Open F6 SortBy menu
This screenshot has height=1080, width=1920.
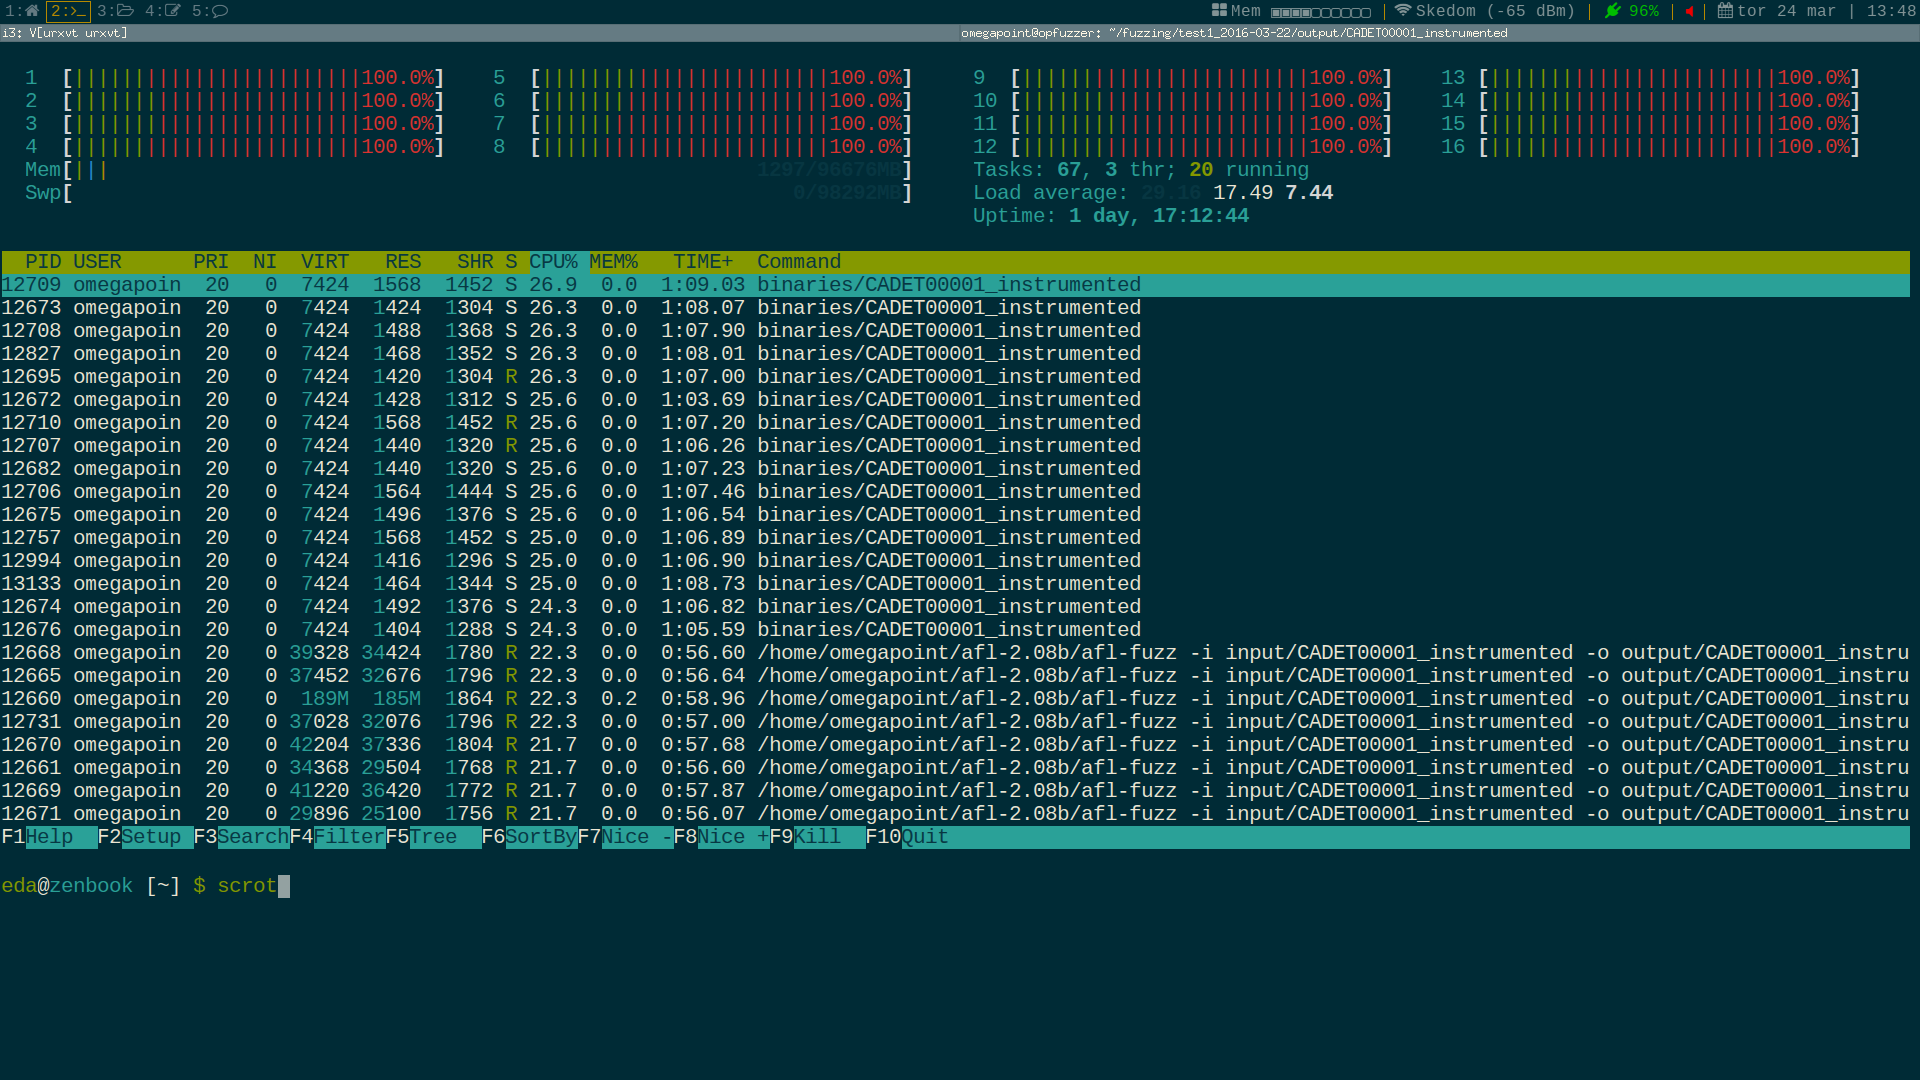point(541,837)
